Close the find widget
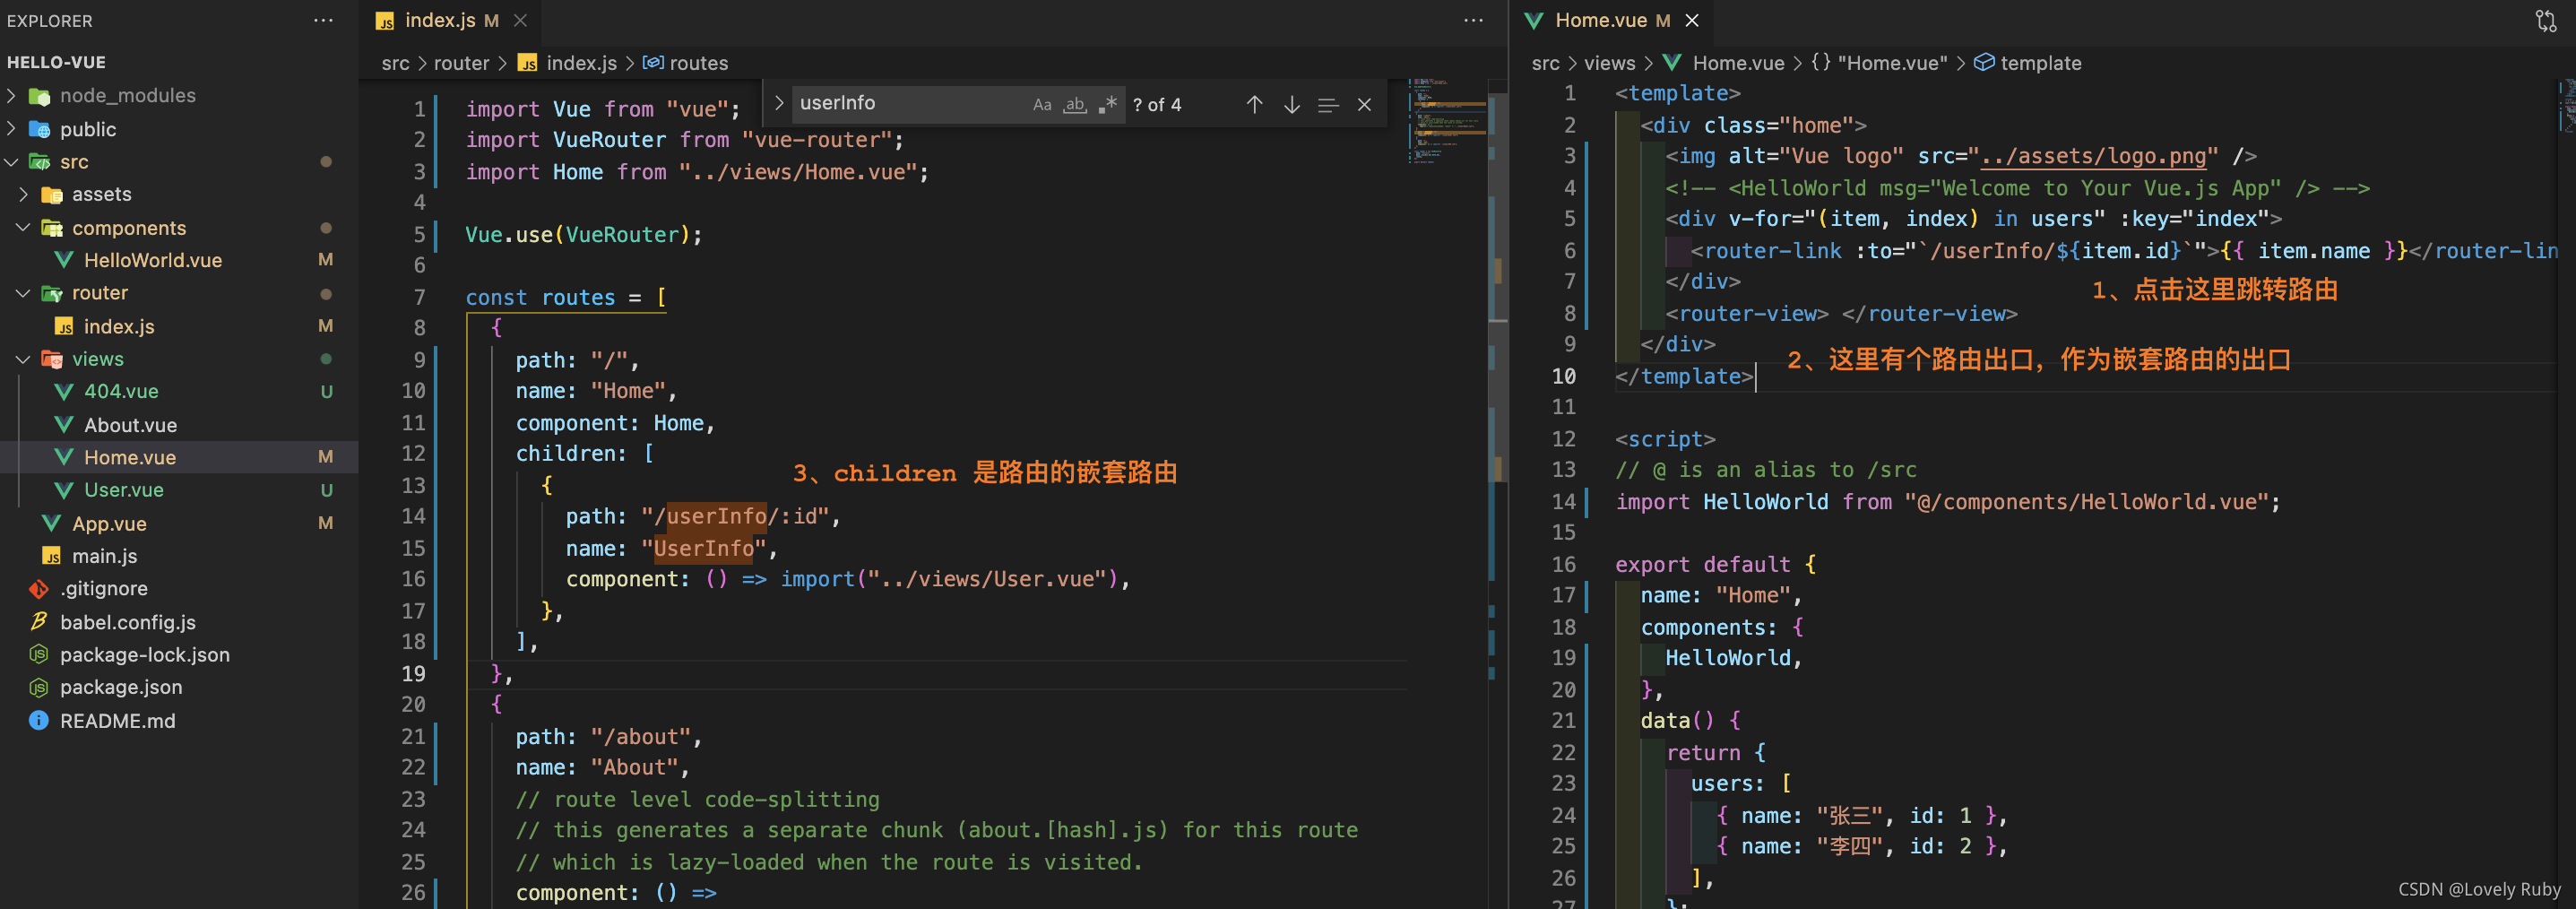Viewport: 2576px width, 909px height. click(1364, 104)
